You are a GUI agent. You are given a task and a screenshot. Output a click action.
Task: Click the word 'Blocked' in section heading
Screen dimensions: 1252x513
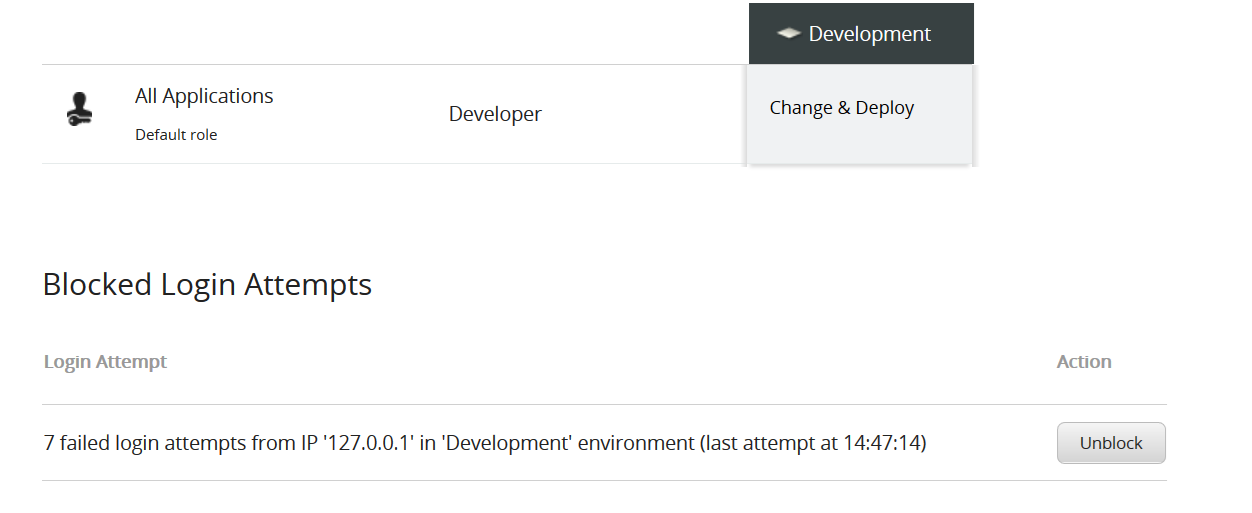click(x=97, y=285)
